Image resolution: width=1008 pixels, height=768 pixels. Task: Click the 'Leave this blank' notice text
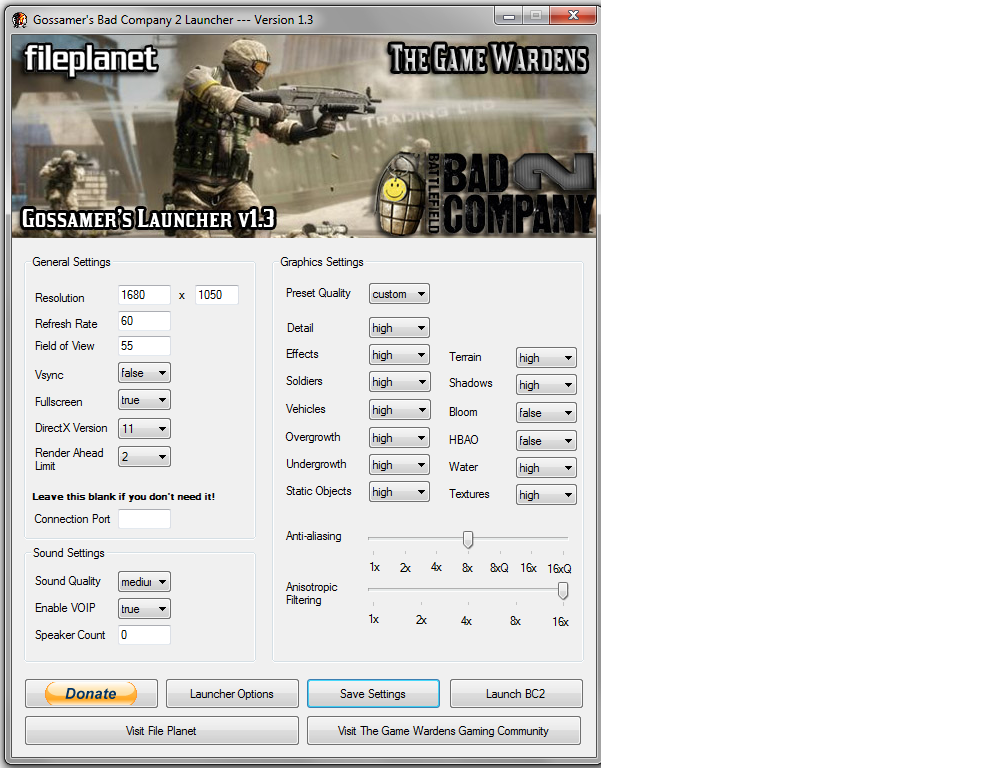(123, 497)
